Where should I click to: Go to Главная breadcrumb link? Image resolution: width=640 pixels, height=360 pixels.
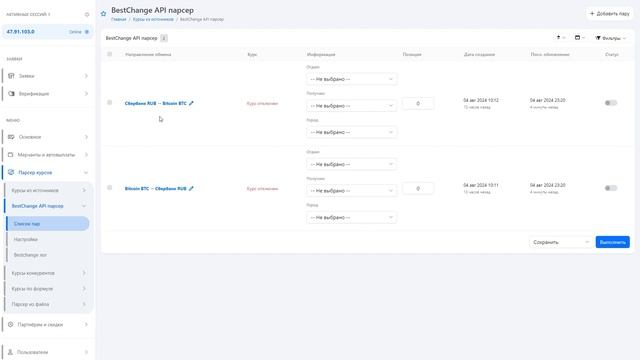tap(118, 19)
